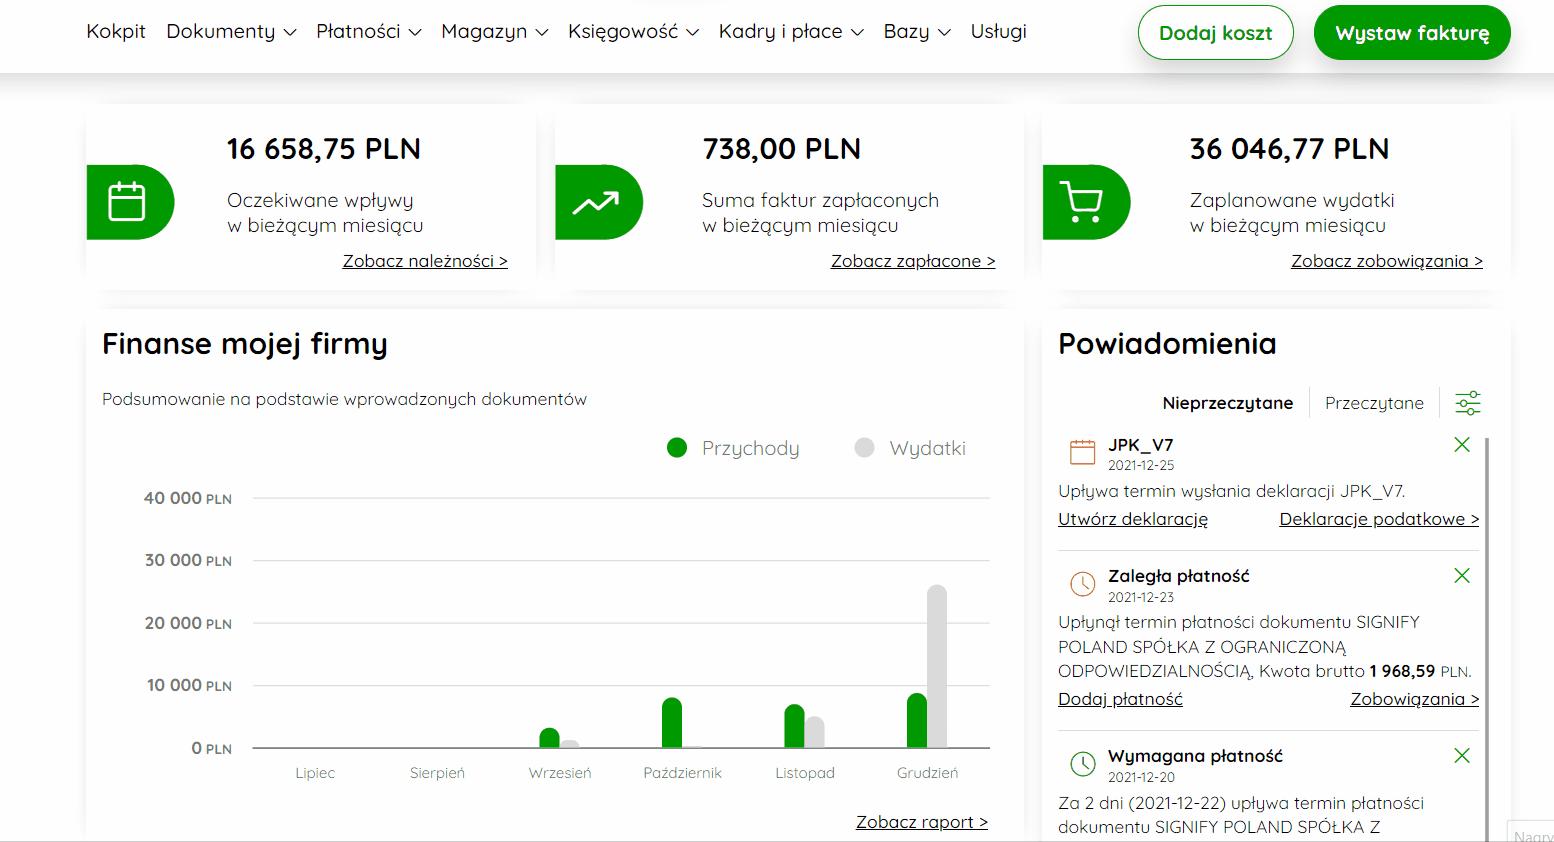The width and height of the screenshot is (1554, 842).
Task: Open Zobacz należności link
Action: pos(425,261)
